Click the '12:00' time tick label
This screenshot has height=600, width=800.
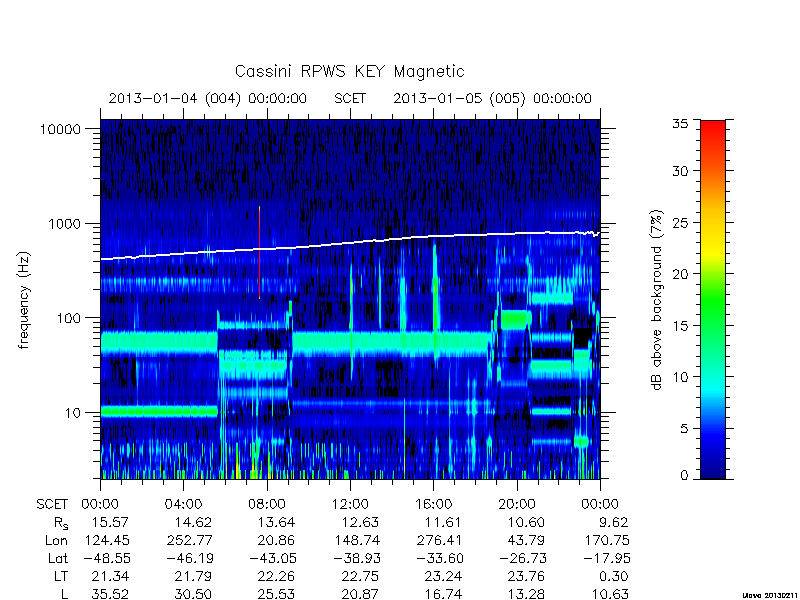[350, 505]
